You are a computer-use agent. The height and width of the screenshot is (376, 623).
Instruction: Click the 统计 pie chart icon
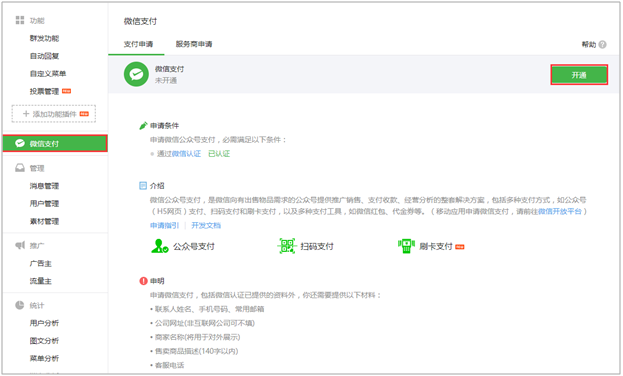19,305
